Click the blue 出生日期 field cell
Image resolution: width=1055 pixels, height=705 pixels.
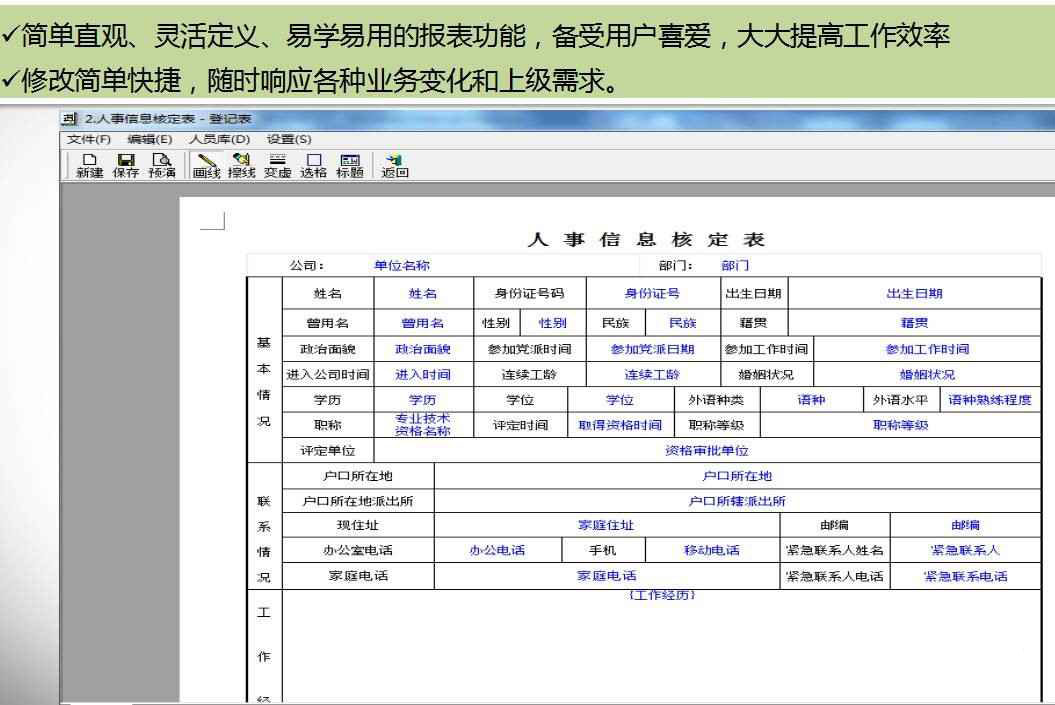(x=914, y=293)
